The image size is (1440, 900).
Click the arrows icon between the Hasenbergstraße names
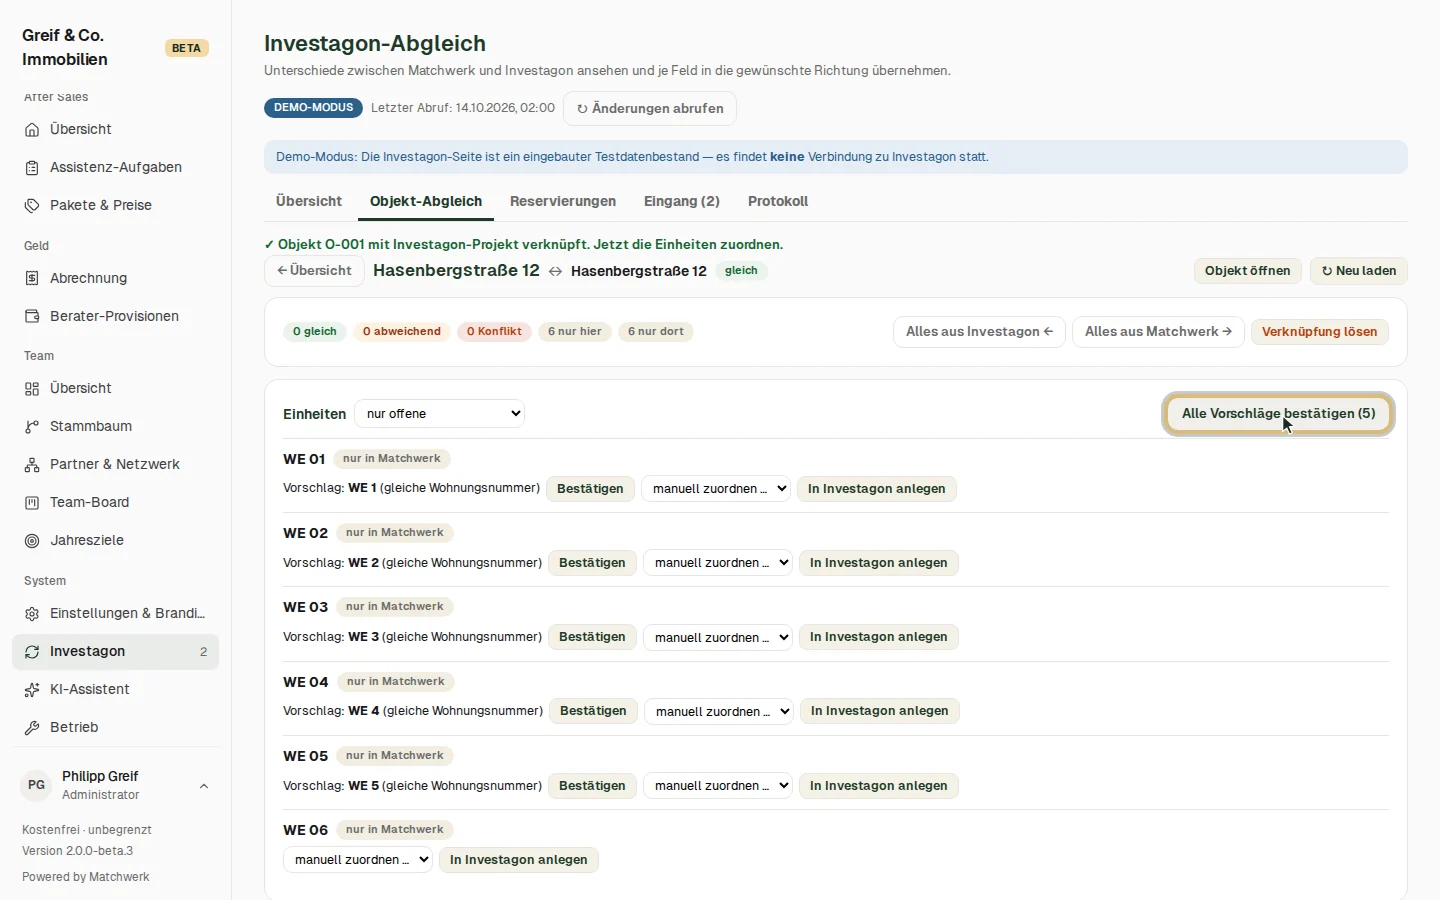[x=555, y=271]
